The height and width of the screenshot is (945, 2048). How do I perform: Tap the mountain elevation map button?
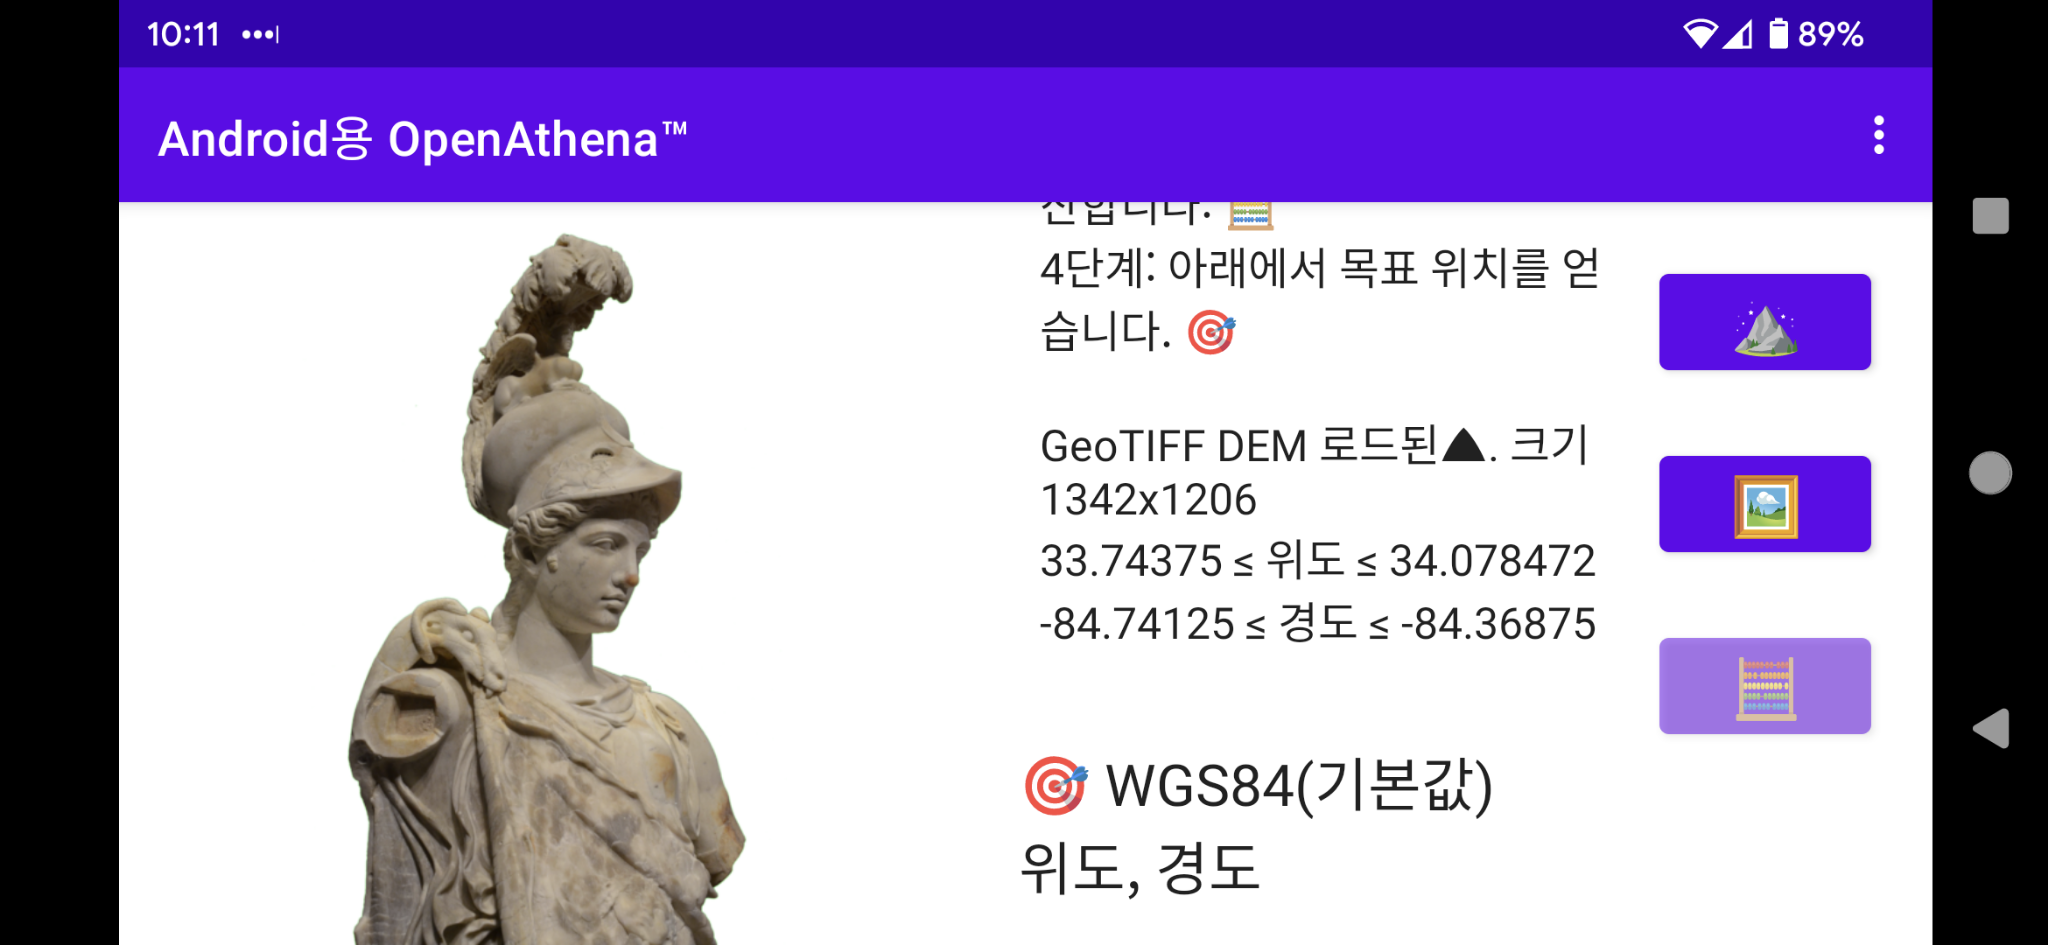click(1765, 322)
